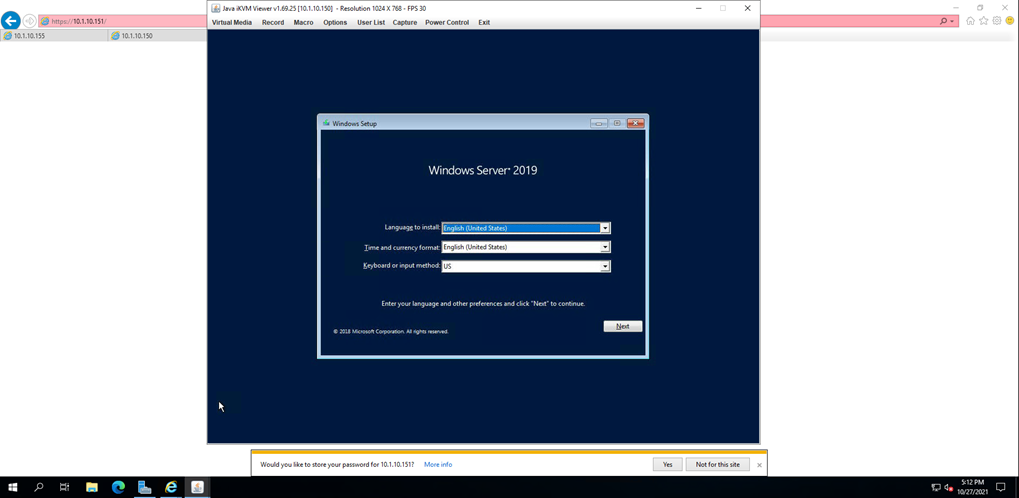Expand the Time and currency format dropdown
Image resolution: width=1019 pixels, height=498 pixels.
click(605, 247)
